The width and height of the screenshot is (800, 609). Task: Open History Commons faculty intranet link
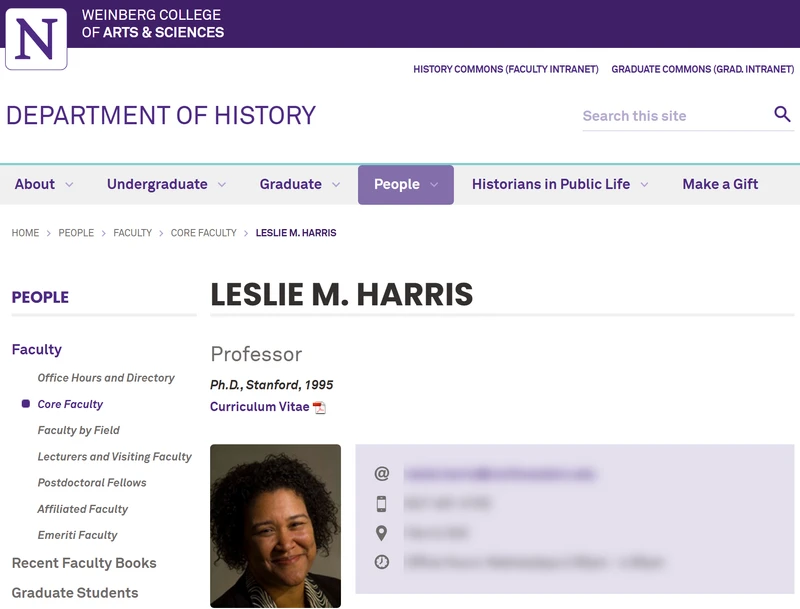pos(506,69)
